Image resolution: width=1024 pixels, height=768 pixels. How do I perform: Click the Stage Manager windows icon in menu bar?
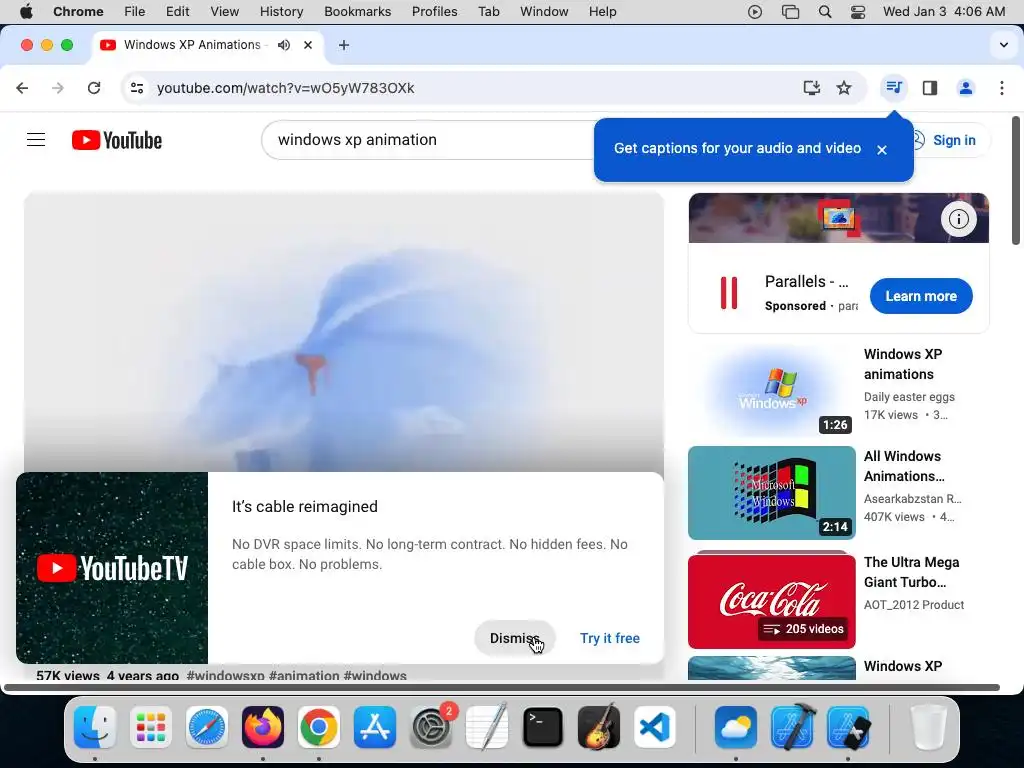coord(790,11)
